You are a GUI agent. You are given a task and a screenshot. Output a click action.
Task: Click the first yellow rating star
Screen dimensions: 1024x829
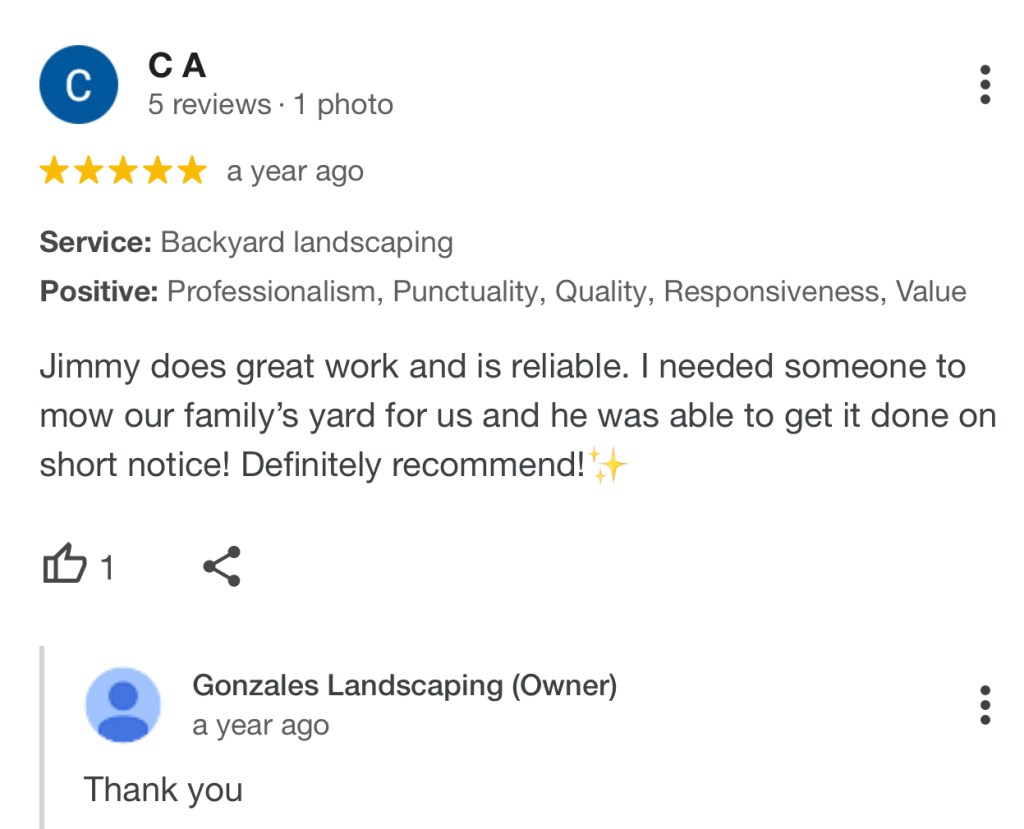pos(54,172)
